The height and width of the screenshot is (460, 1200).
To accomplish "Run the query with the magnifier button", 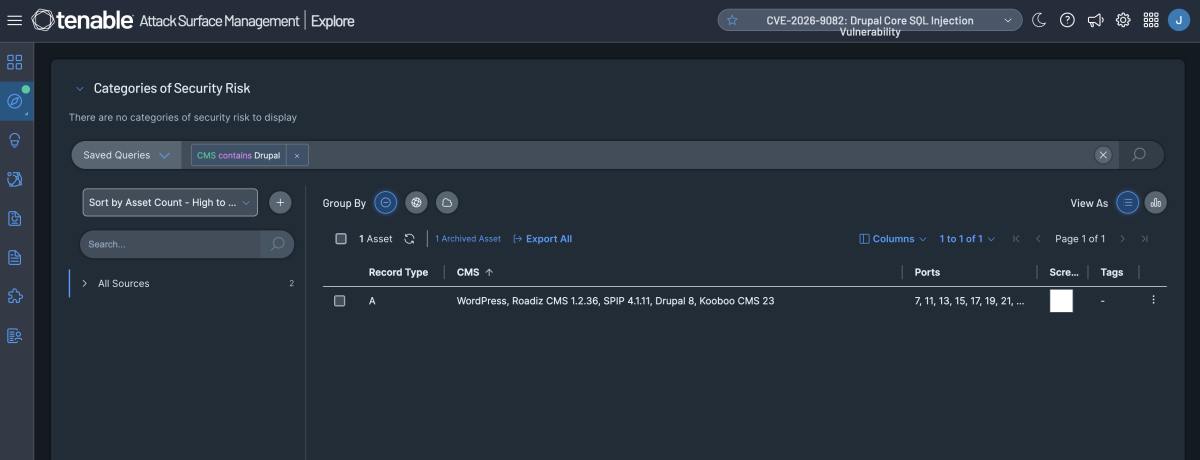I will point(1138,155).
